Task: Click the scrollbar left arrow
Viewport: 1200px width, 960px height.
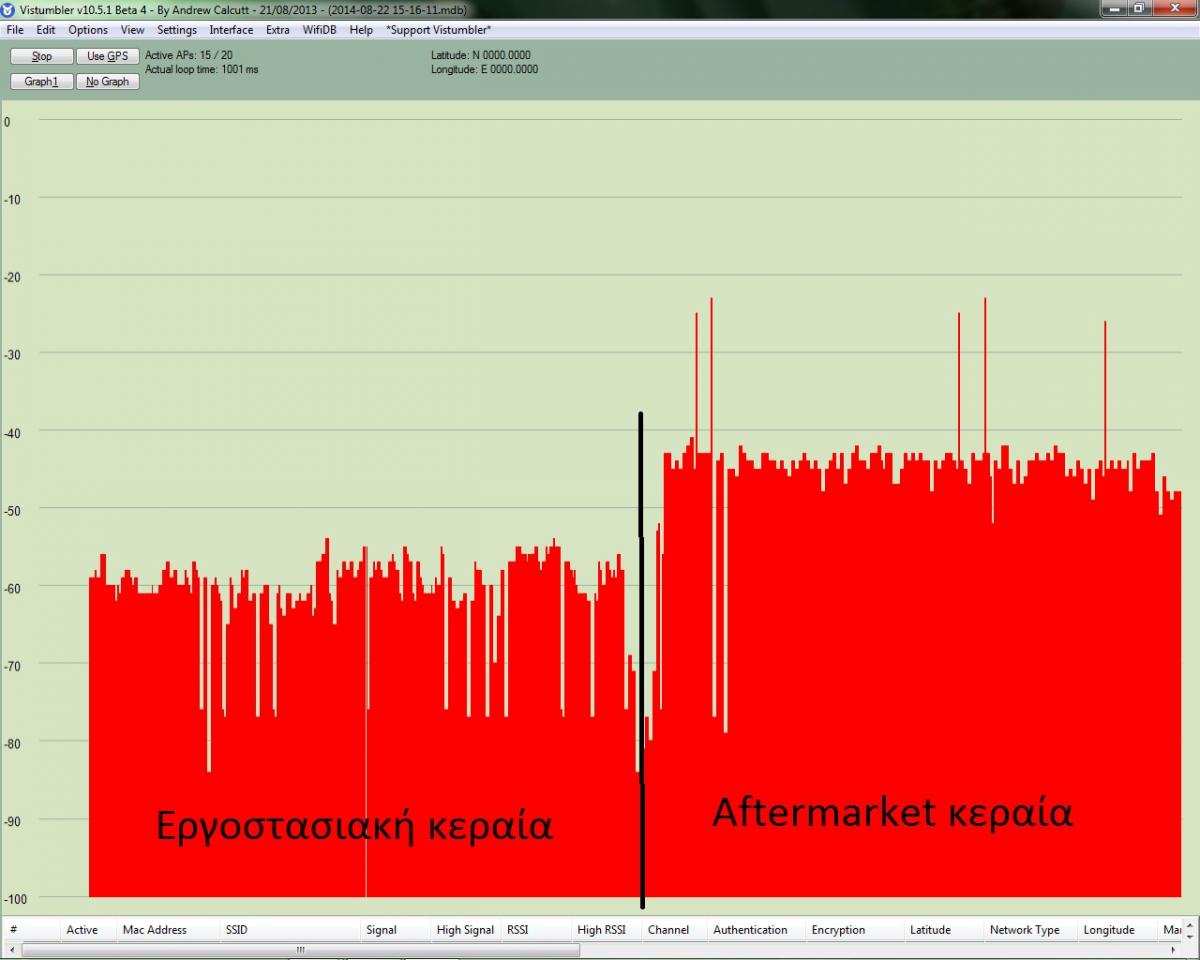Action: click(12, 950)
